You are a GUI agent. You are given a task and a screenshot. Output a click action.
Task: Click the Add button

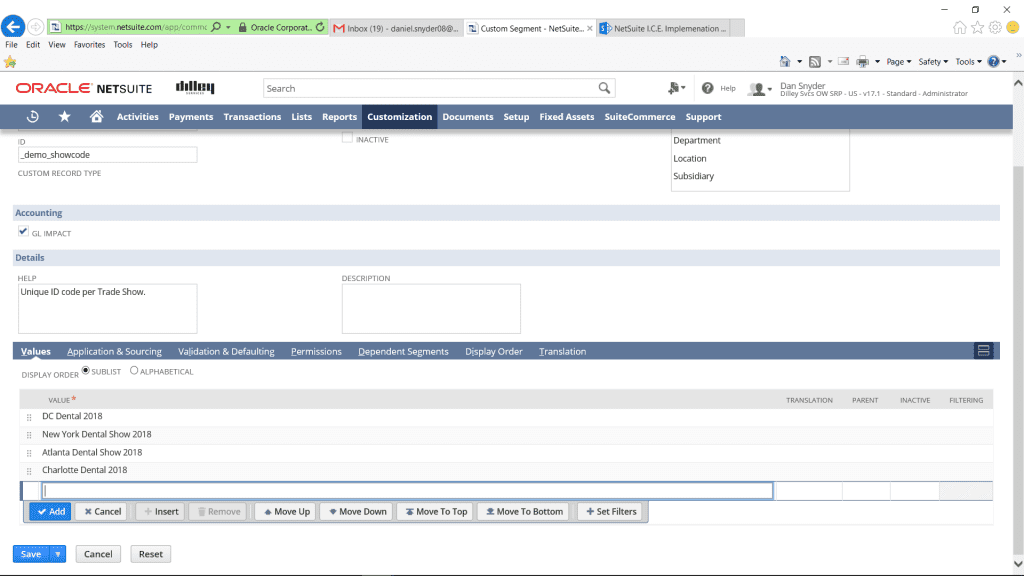pos(50,511)
